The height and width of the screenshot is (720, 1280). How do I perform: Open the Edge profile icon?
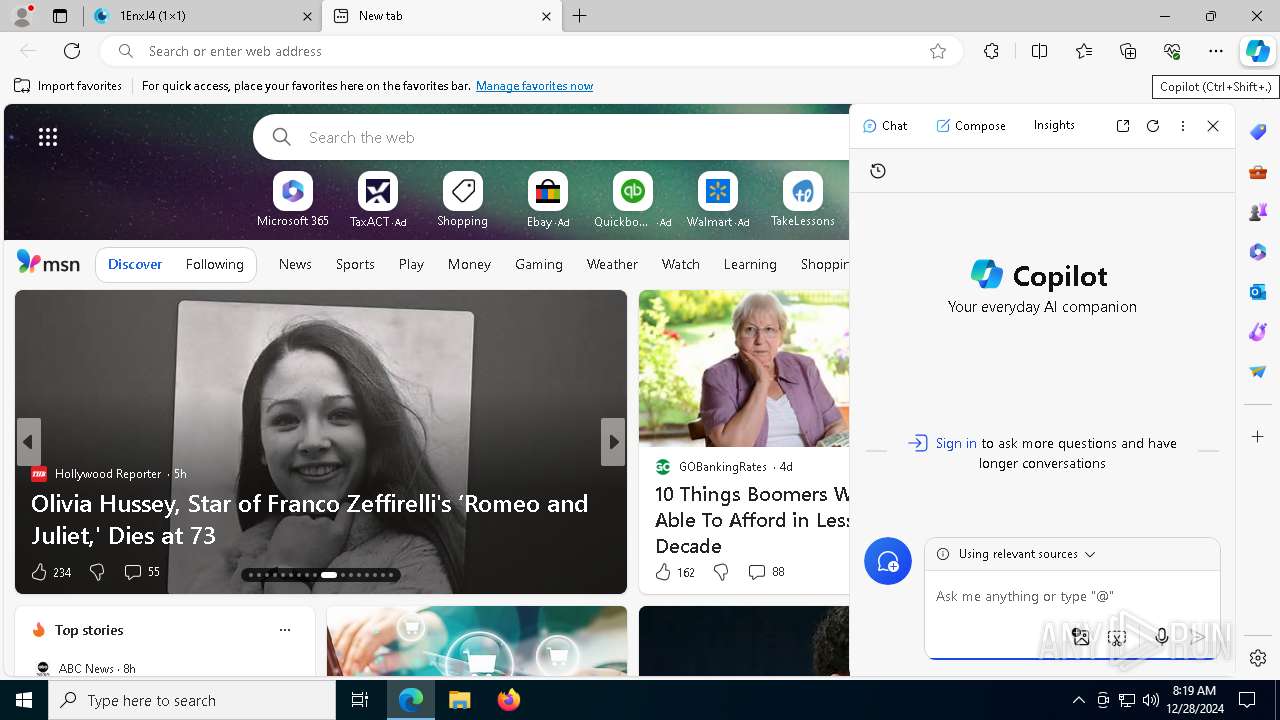tap(22, 16)
